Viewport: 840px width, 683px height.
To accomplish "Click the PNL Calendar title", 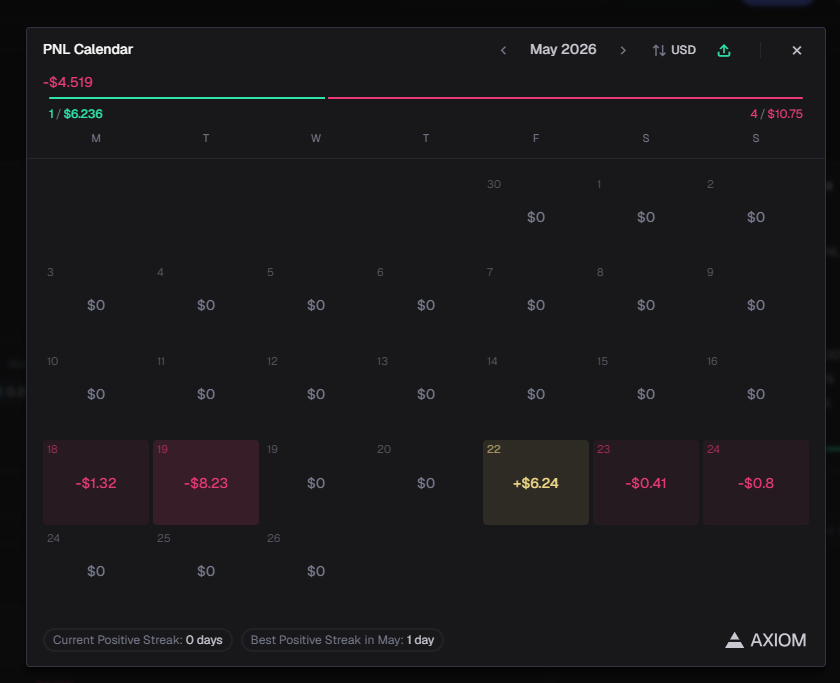I will coord(88,49).
